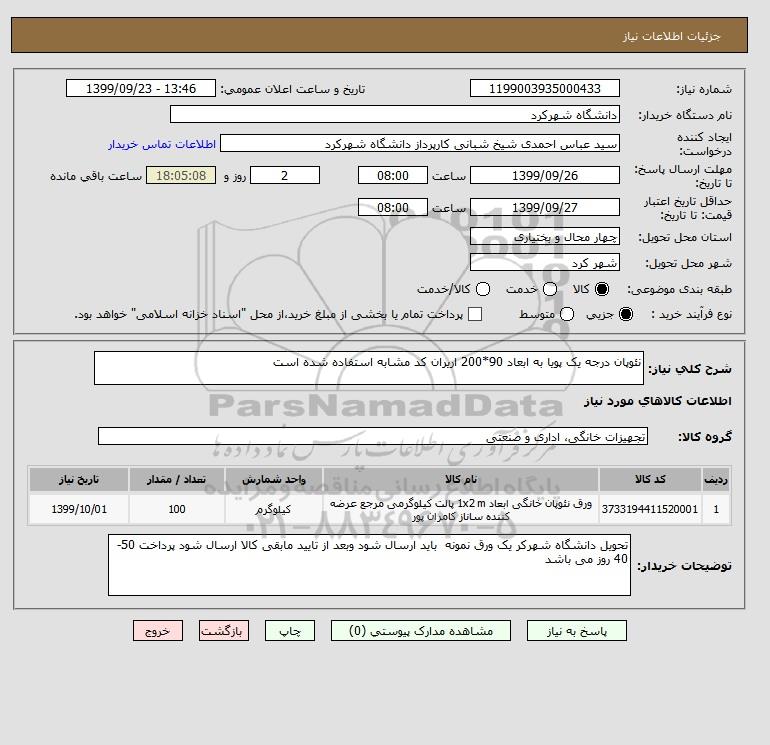Click the buyer notes text area

click(369, 565)
